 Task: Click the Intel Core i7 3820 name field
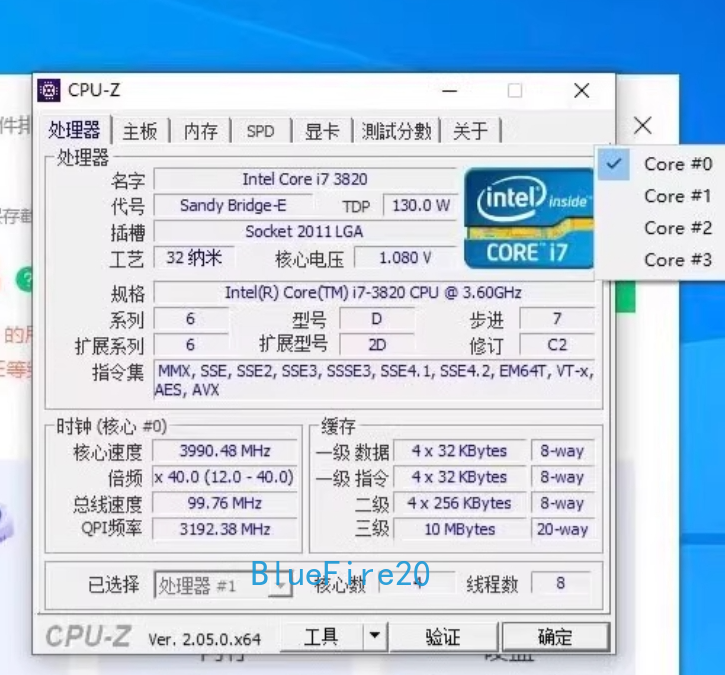coord(305,179)
